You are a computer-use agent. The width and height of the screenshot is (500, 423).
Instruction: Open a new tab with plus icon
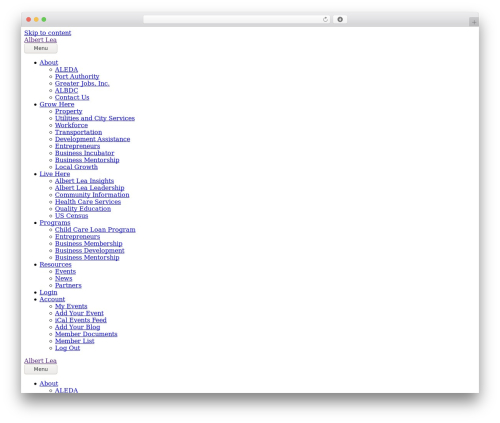point(474,22)
